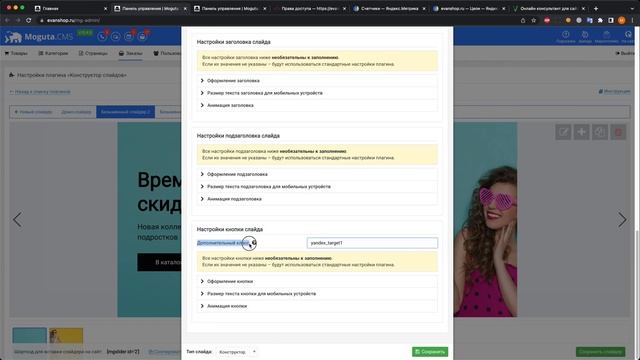Expand Оформление заголовка section
Viewport: 640px width, 360px height.
coord(317,81)
